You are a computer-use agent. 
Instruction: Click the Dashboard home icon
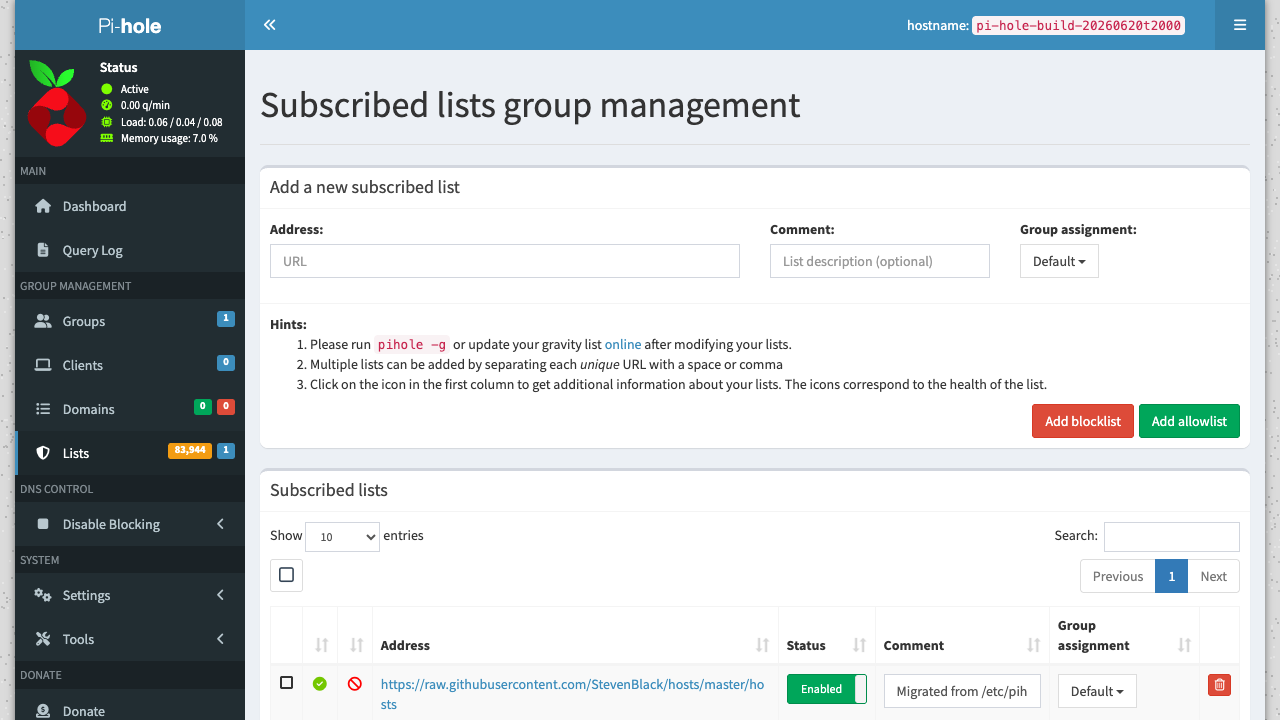click(43, 206)
